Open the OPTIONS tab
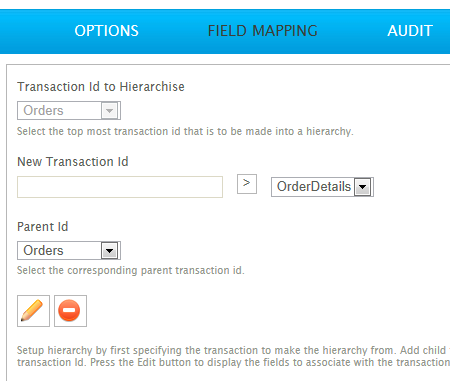450x381 pixels. 106,31
